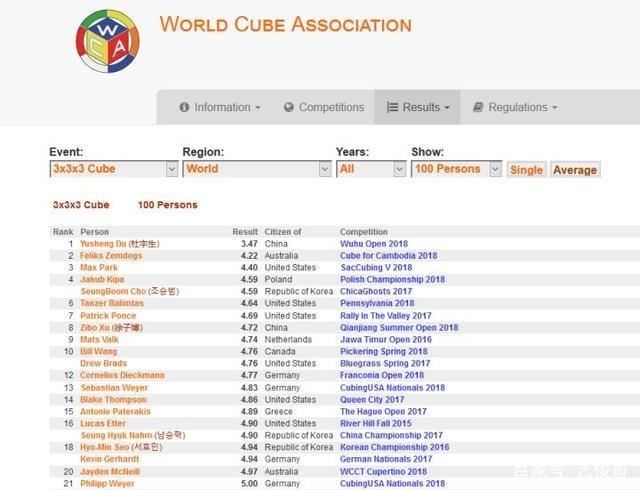Viewport: 640px width, 490px height.
Task: Open the WCCT Cupertino 2018 link
Action: (x=383, y=472)
